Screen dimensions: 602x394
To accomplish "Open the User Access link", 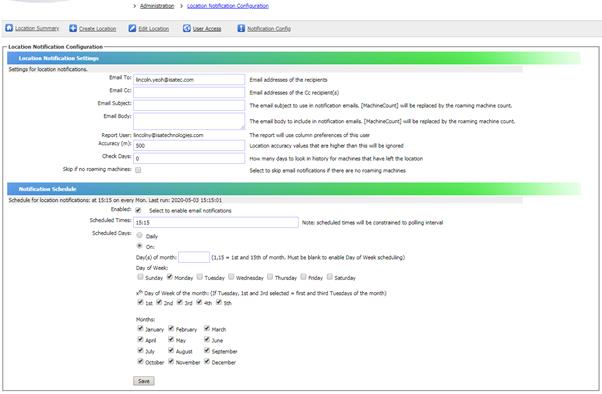I will pos(207,28).
